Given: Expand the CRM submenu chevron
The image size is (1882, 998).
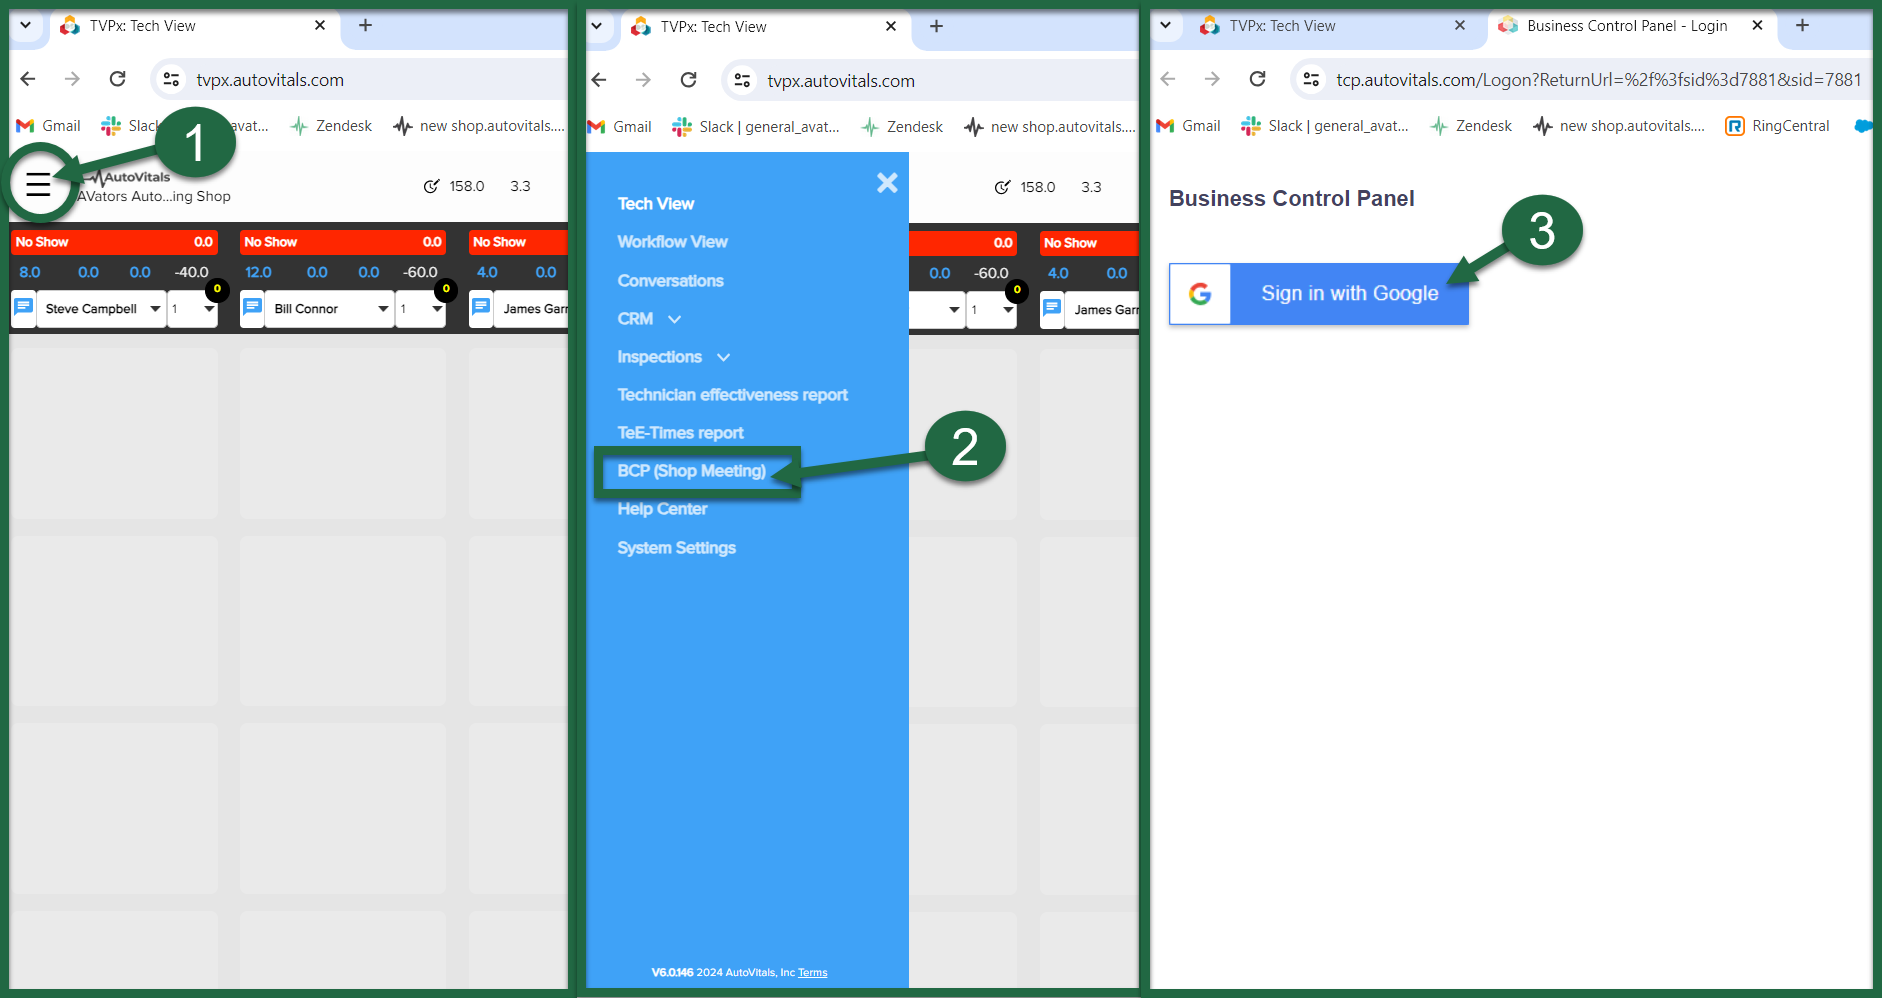Looking at the screenshot, I should 674,319.
